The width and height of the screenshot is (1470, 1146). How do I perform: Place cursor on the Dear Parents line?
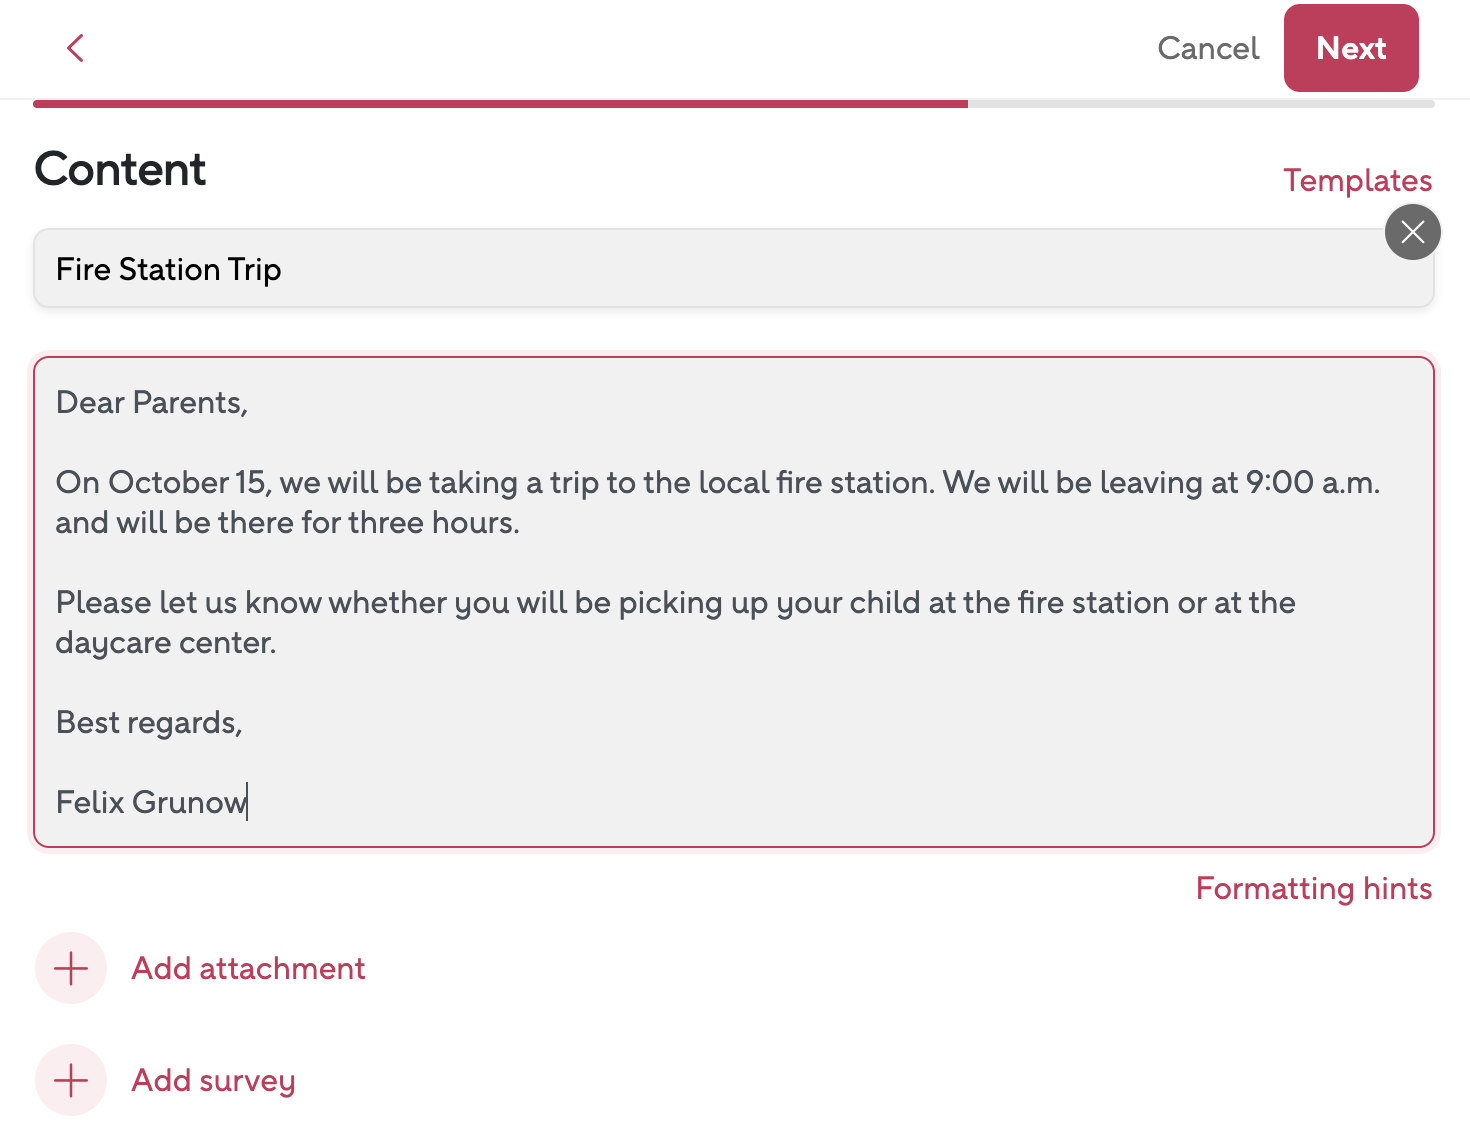click(152, 402)
